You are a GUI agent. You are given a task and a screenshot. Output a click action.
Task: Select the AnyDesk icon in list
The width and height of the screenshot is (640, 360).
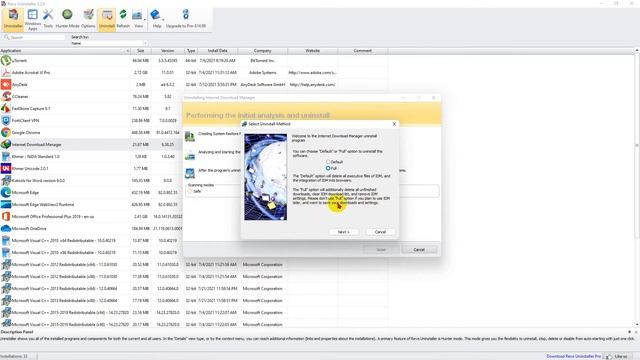coord(6,84)
